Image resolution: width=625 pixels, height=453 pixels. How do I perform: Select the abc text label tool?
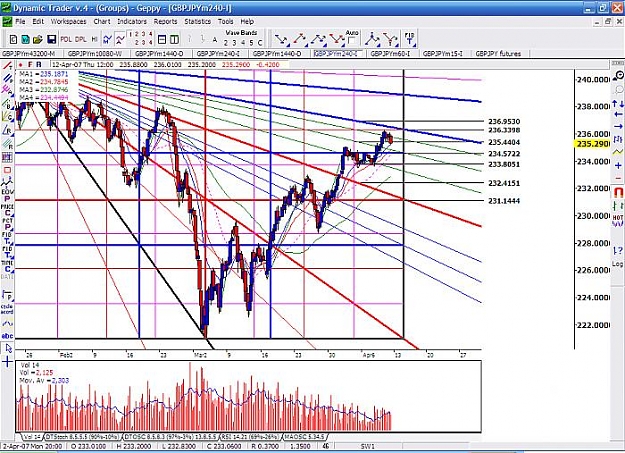pos(7,336)
